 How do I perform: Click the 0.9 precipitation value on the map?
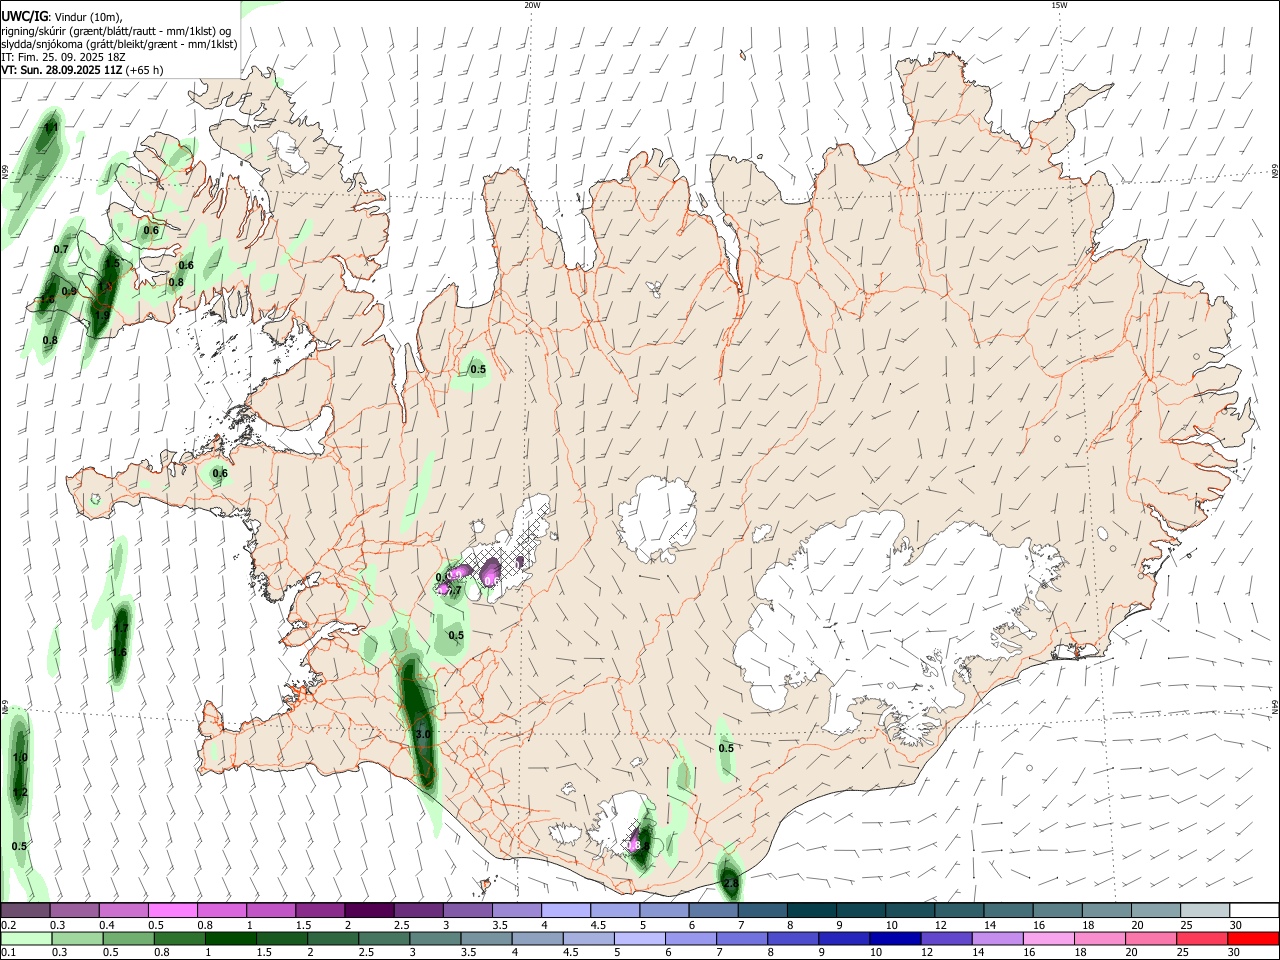69,292
